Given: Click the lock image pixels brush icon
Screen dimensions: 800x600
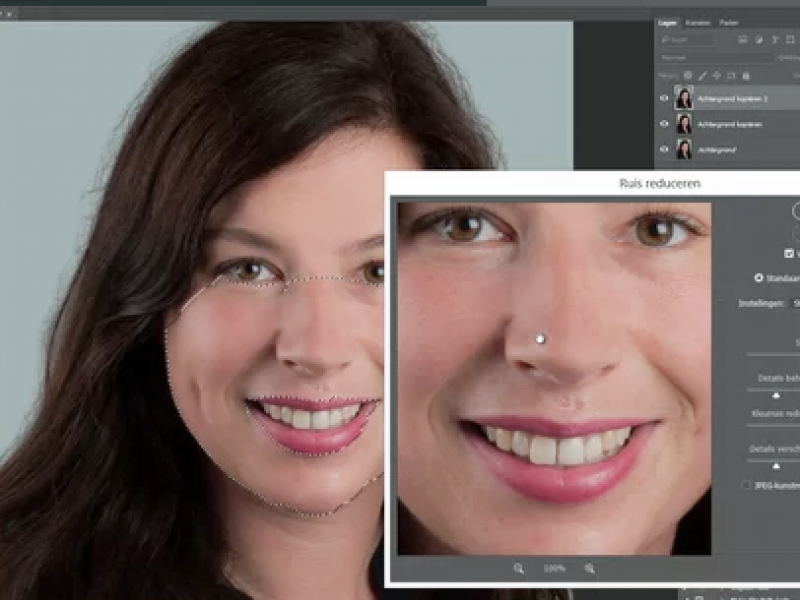Looking at the screenshot, I should [702, 75].
